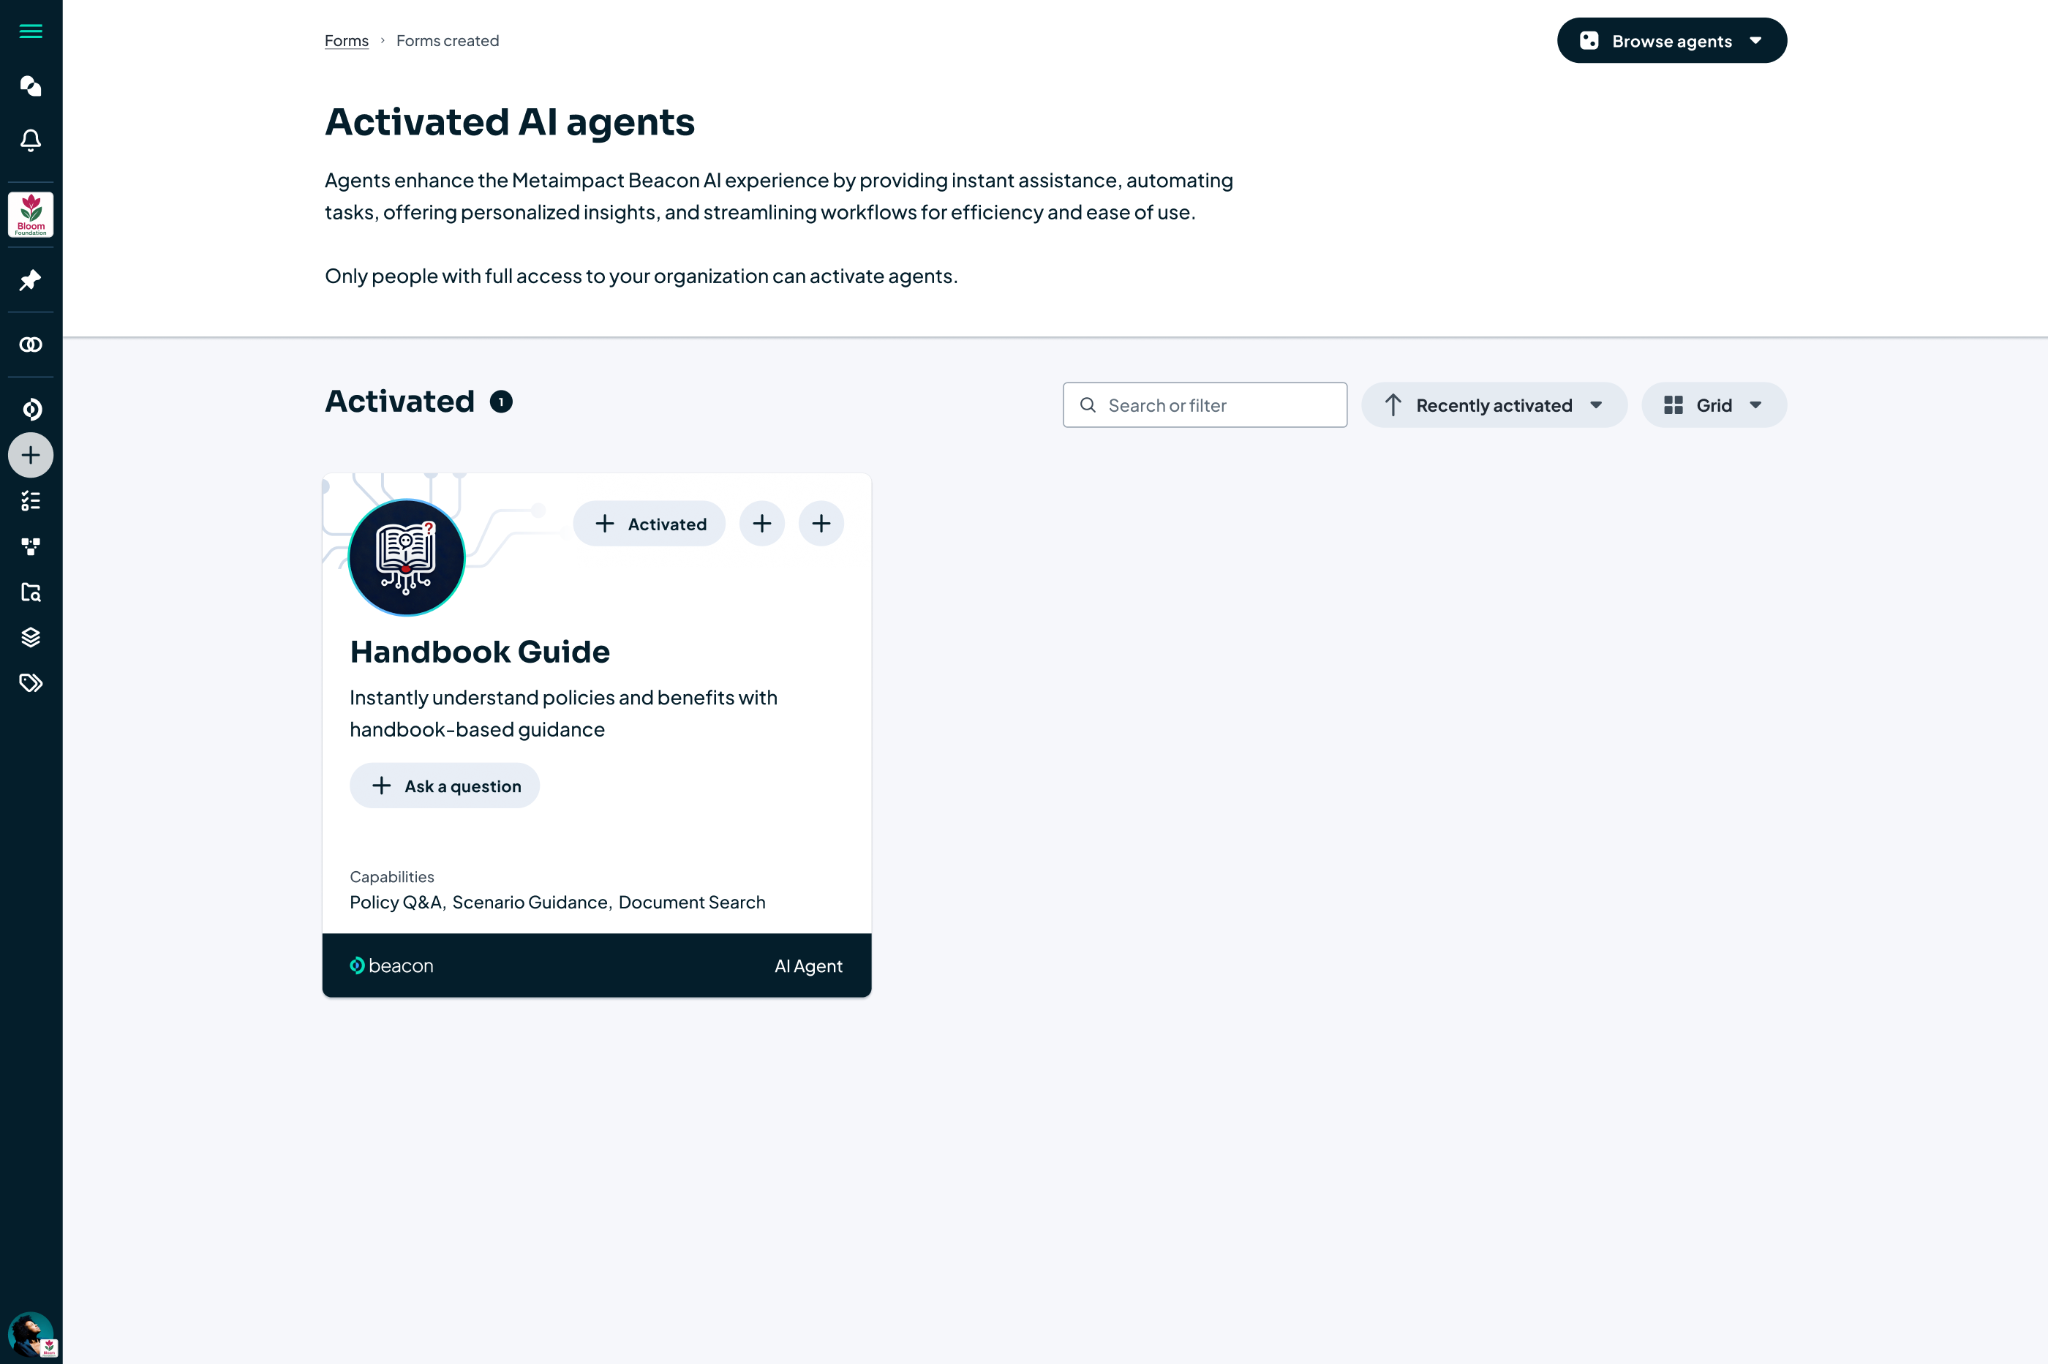This screenshot has width=2048, height=1364.
Task: Click Ask a question button
Action: click(x=445, y=786)
